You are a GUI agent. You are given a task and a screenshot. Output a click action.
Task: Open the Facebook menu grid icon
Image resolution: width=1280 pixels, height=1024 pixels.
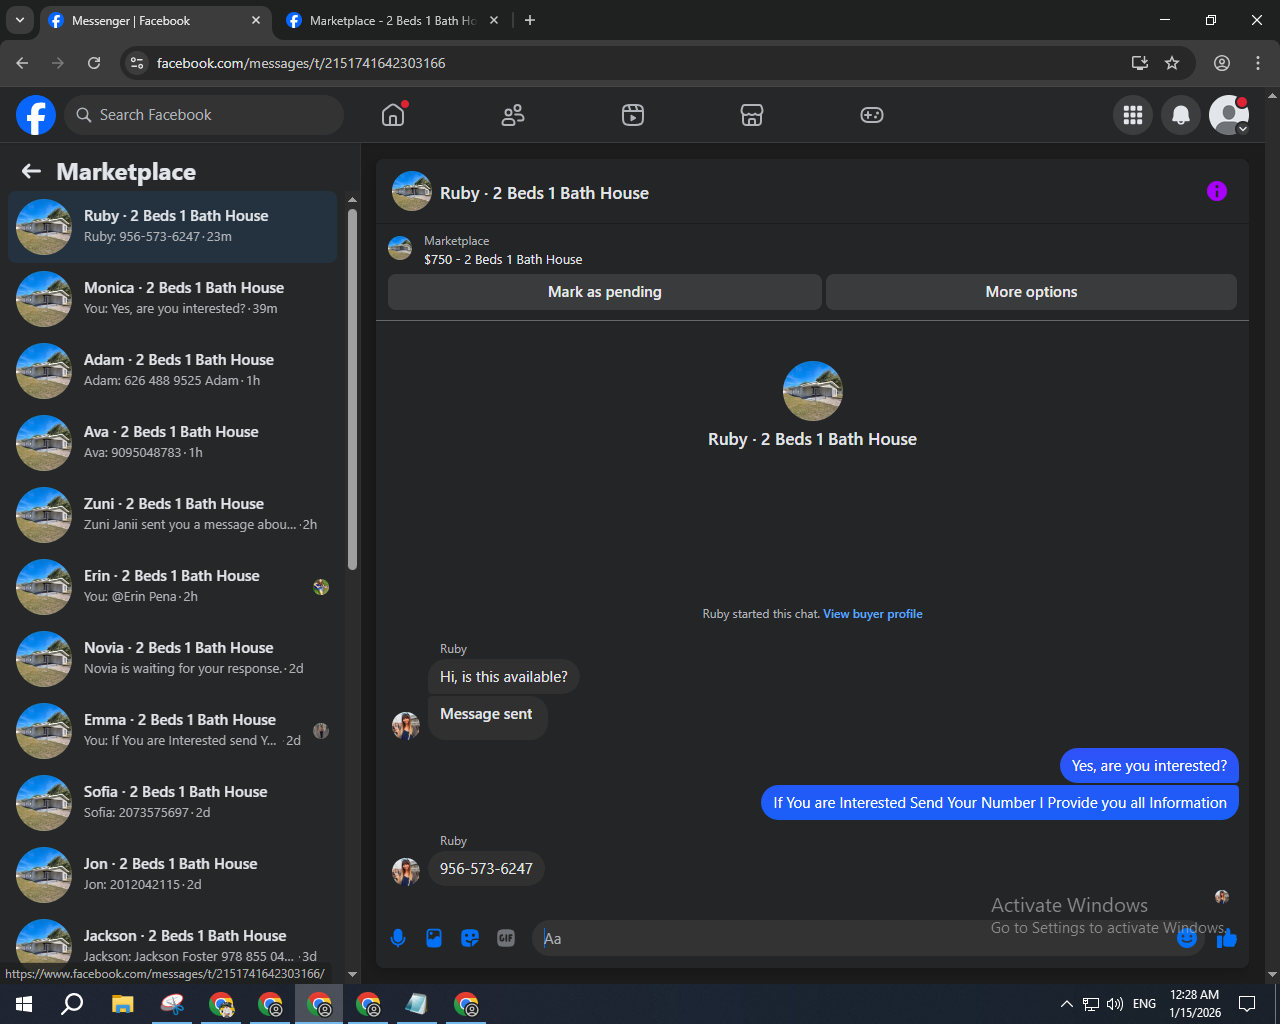(1133, 115)
